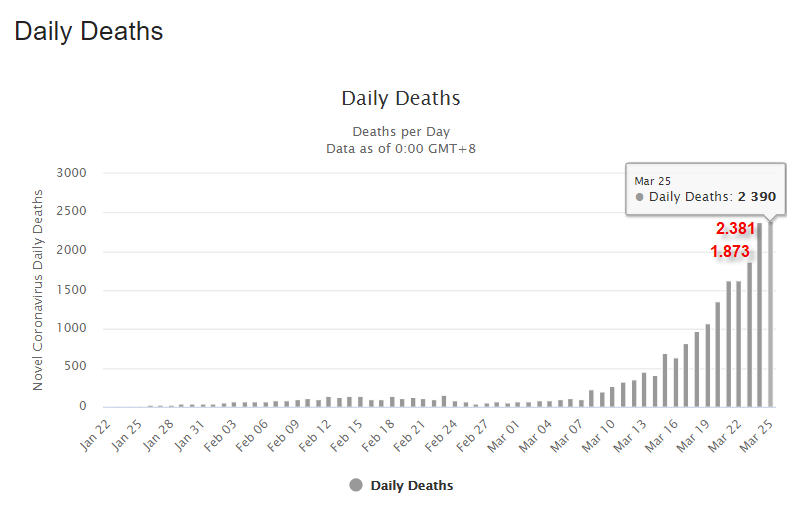Viewport: 801px width, 519px height.
Task: Toggle the Daily Deaths series in legend
Action: point(411,485)
